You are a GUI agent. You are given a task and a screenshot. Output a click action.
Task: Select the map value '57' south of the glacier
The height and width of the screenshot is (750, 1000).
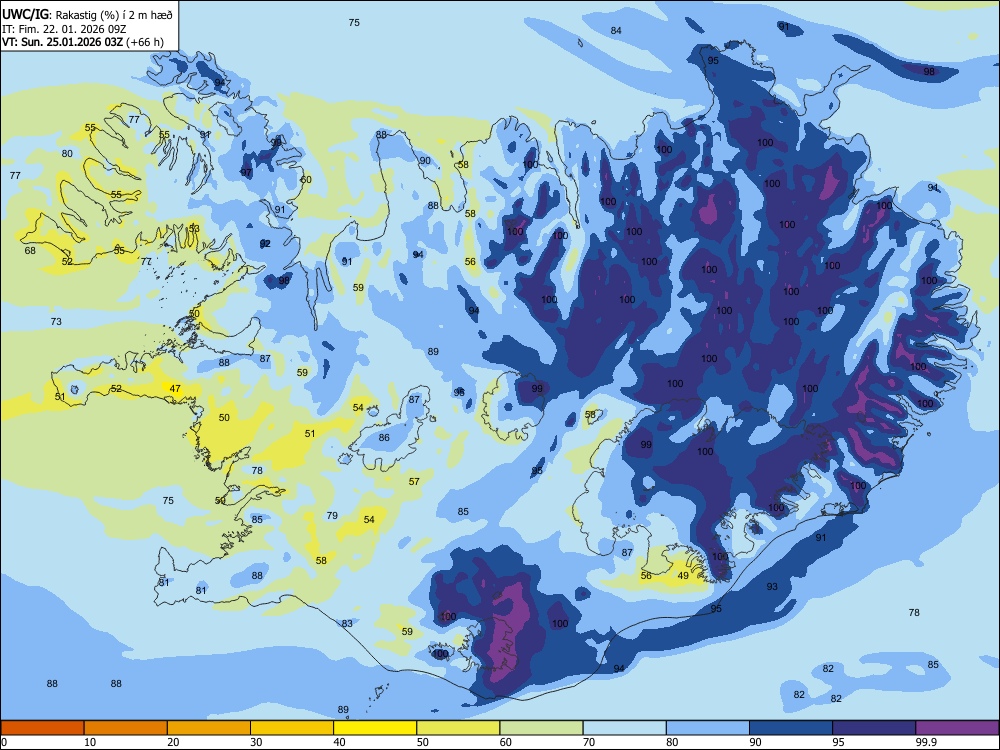(414, 482)
